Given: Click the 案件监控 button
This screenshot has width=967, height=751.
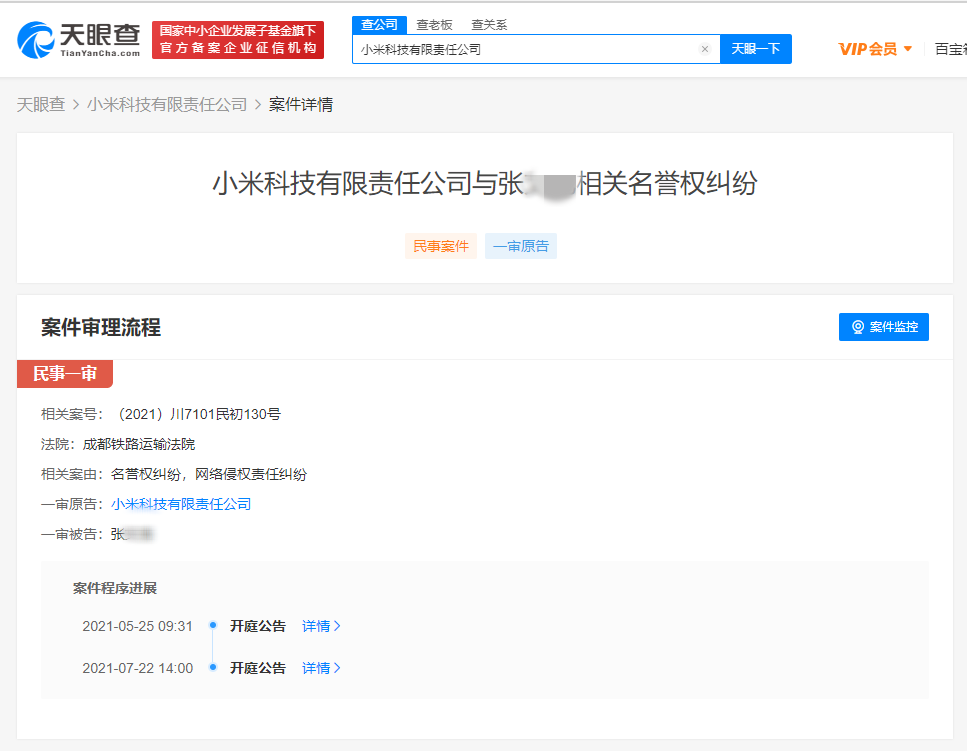Looking at the screenshot, I should point(884,327).
